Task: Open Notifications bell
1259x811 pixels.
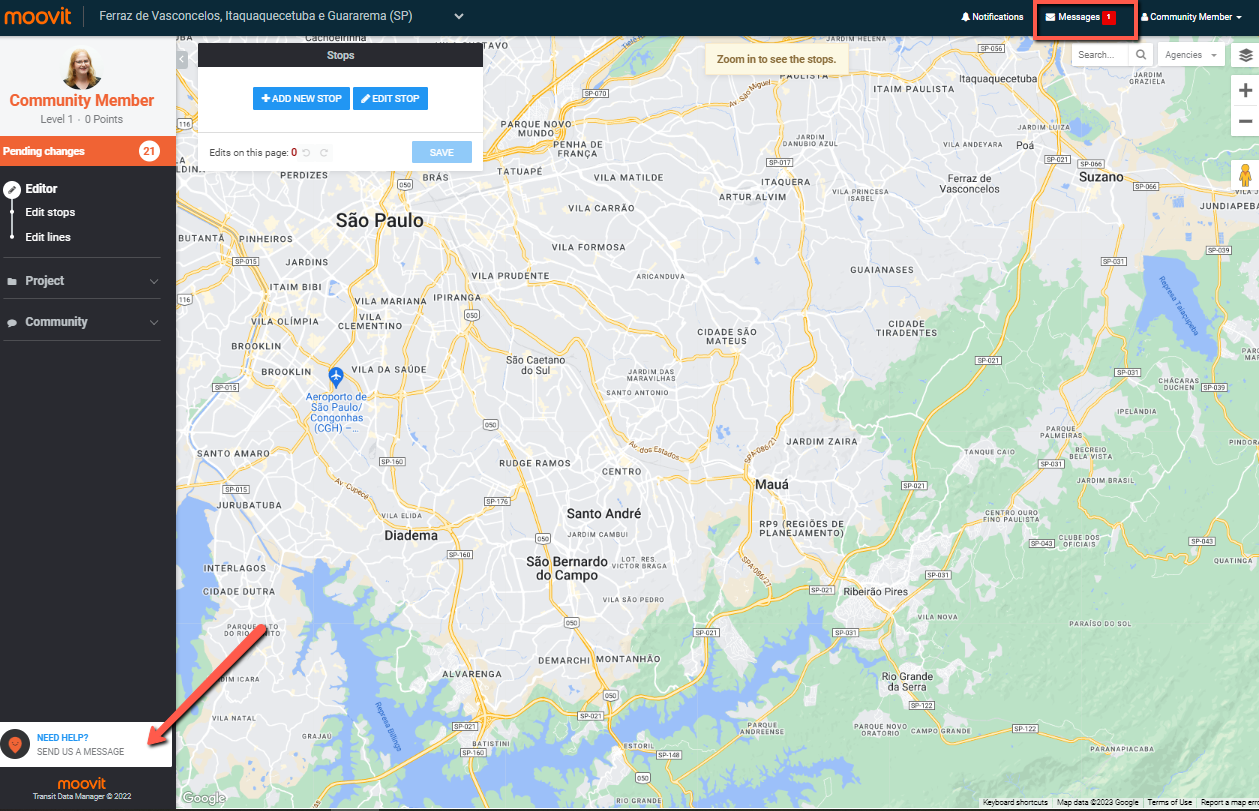Action: [x=992, y=17]
